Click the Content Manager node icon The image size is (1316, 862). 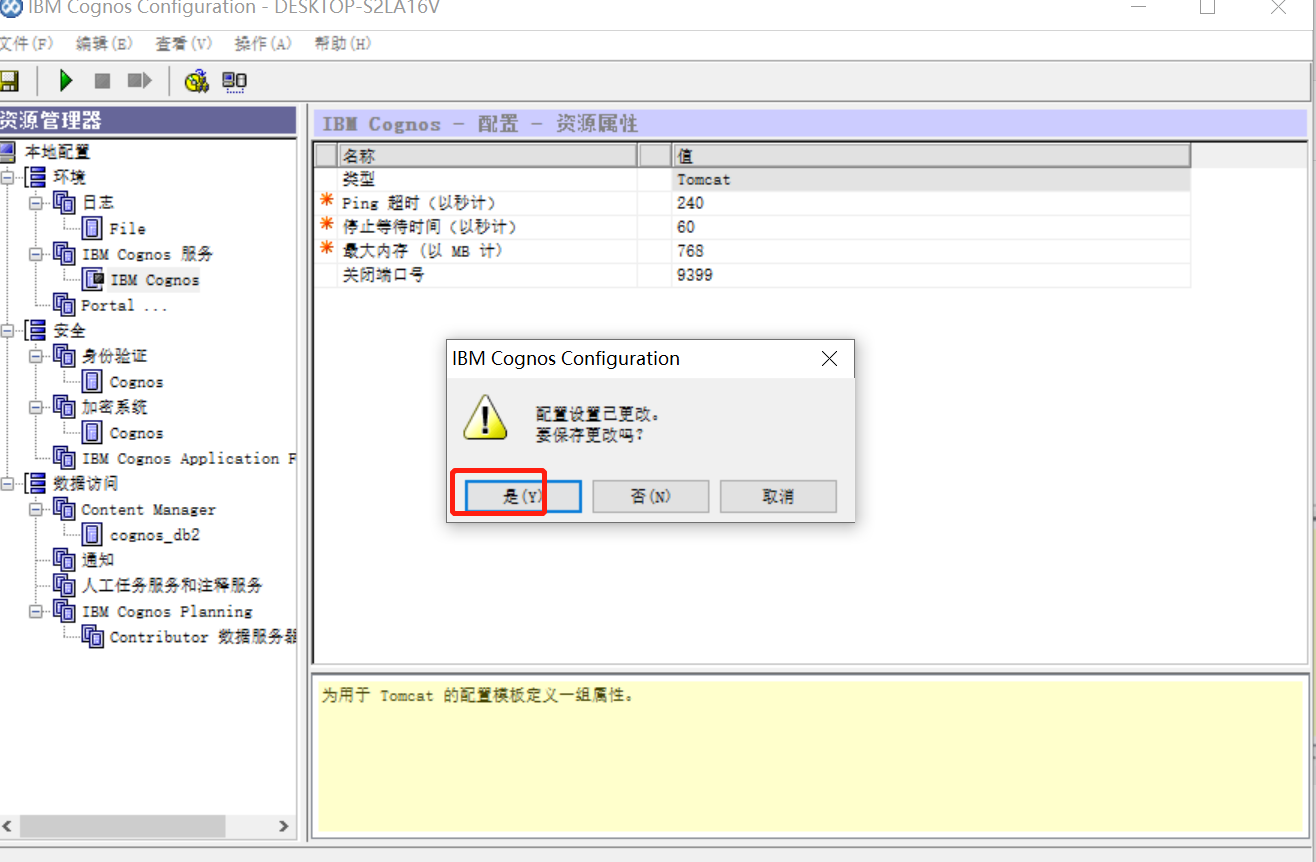[64, 509]
